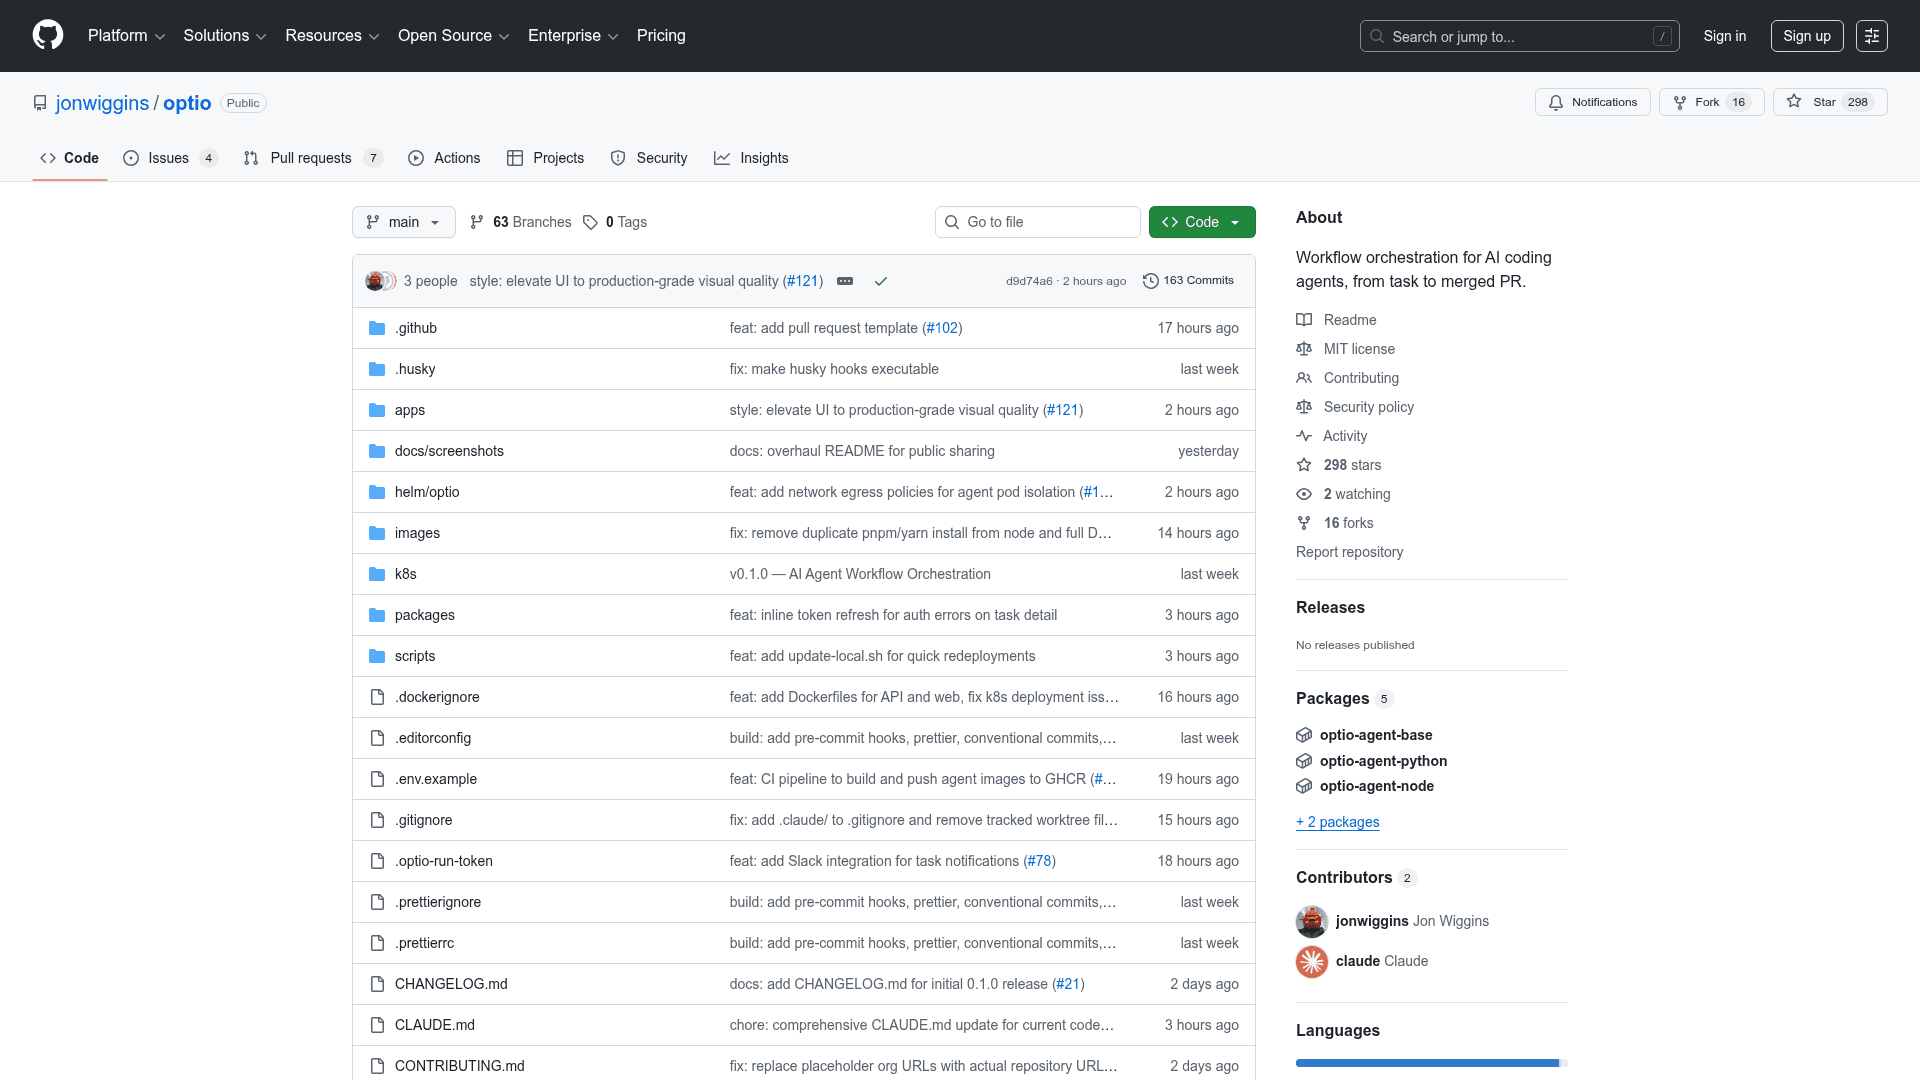Click the Notifications bell button

tap(1592, 102)
